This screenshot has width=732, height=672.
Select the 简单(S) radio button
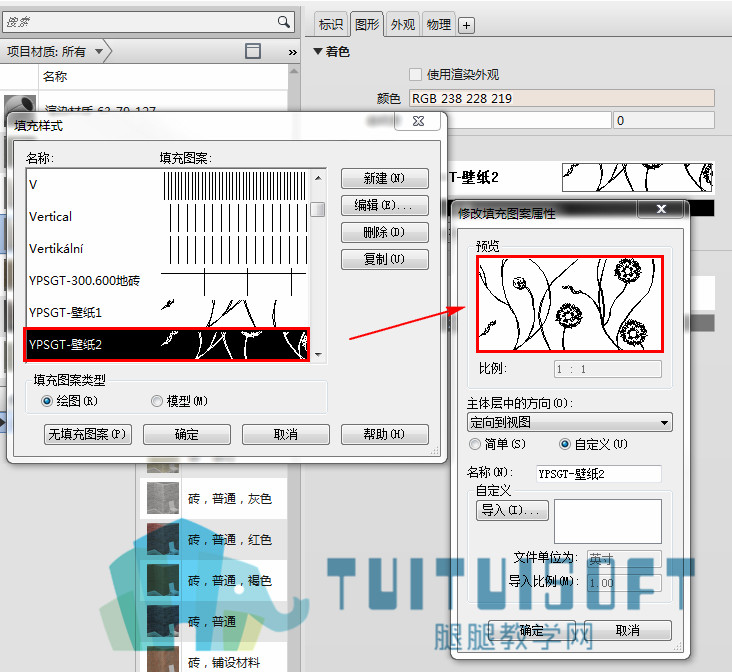click(475, 444)
